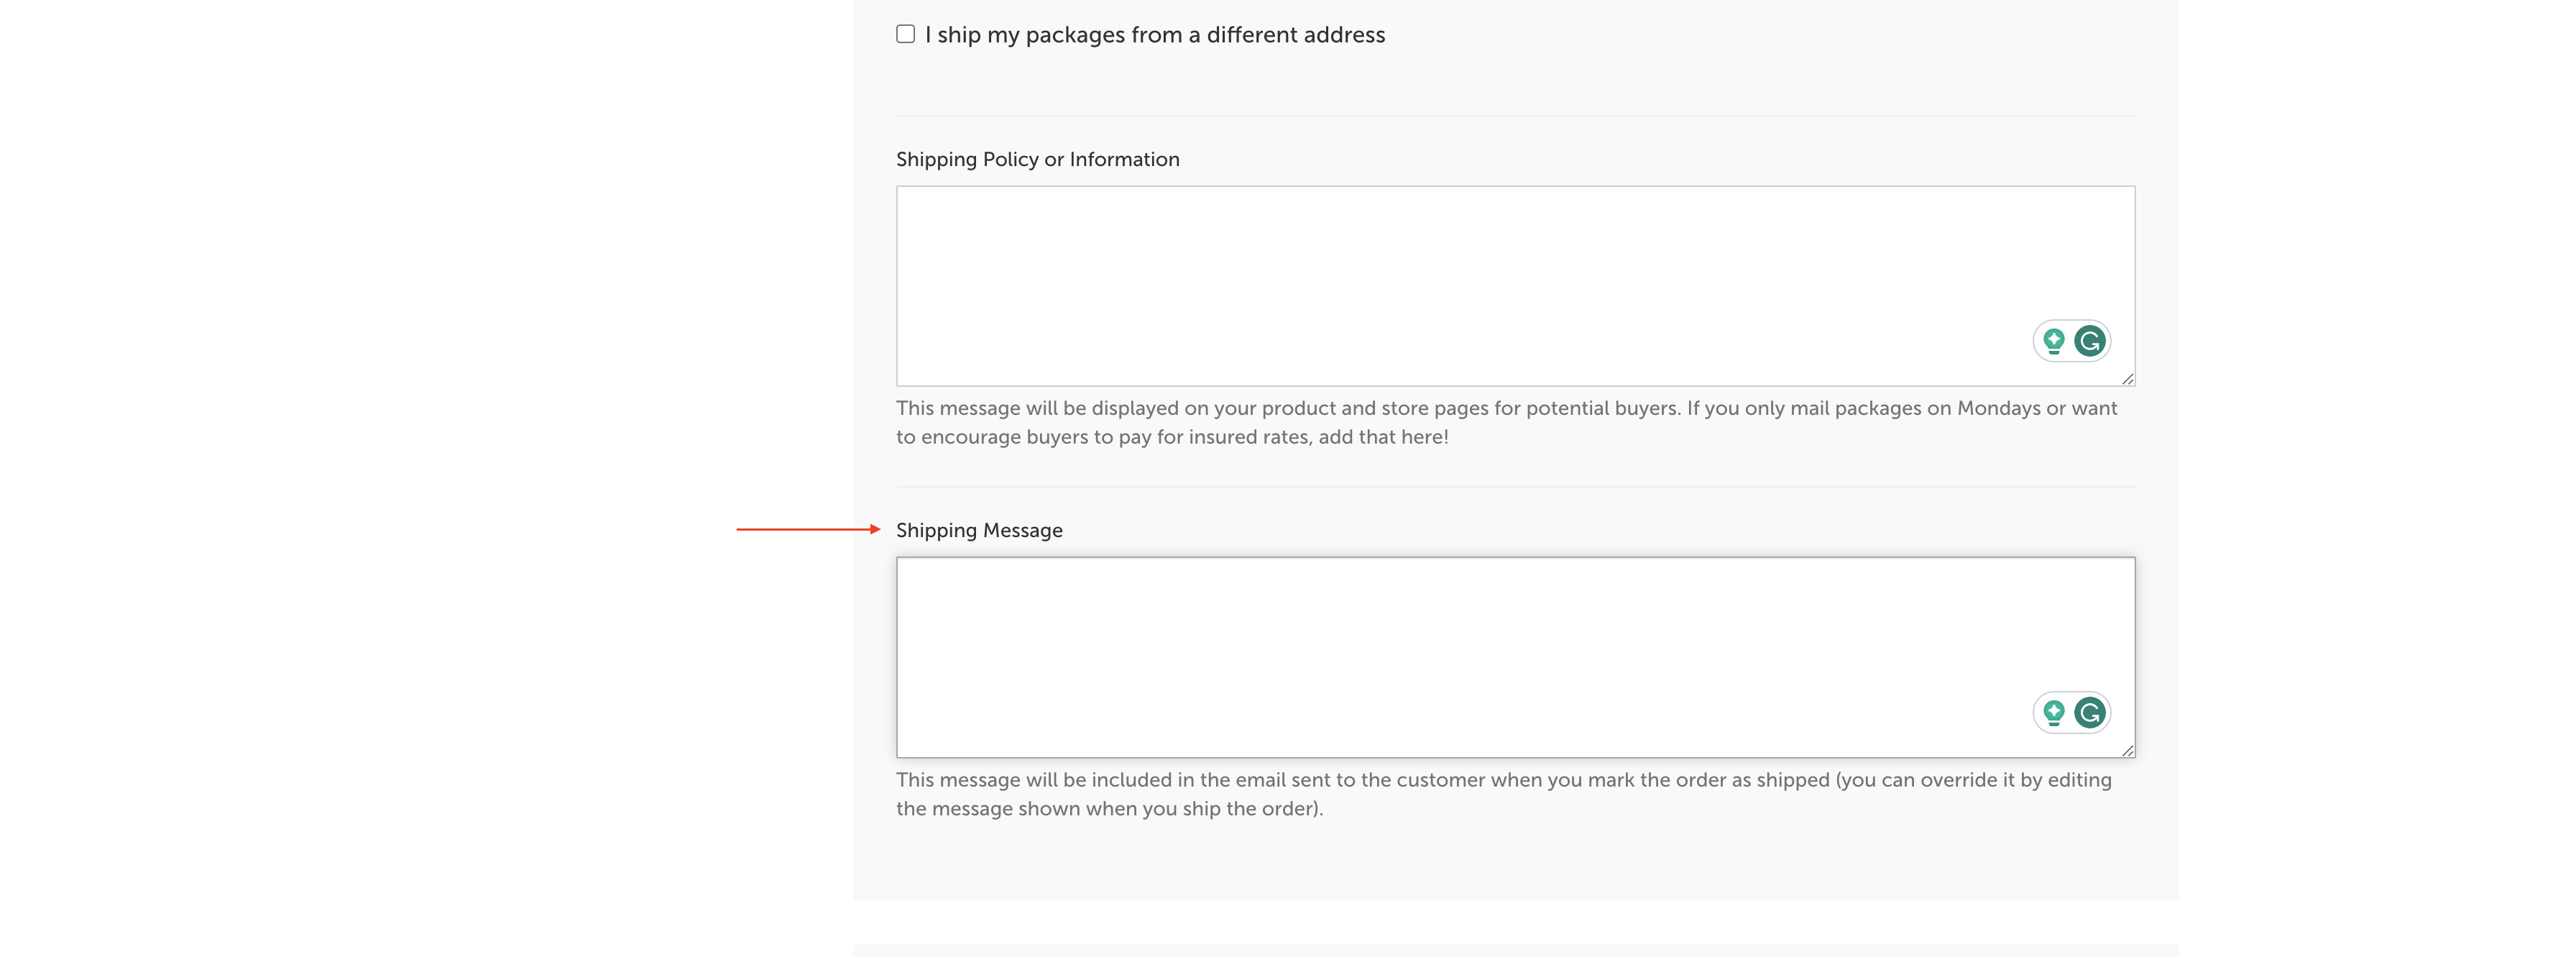Click the Grammarly icon in Shipping Message field

point(2089,712)
